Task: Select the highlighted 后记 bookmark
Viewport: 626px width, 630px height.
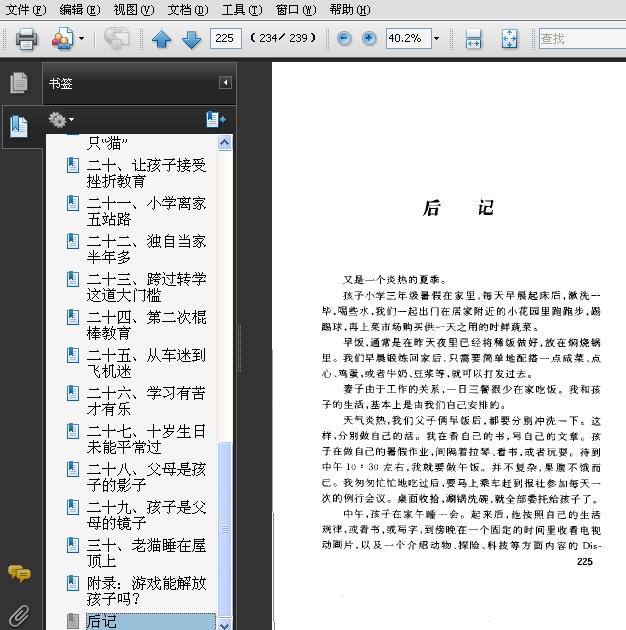Action: click(x=151, y=622)
